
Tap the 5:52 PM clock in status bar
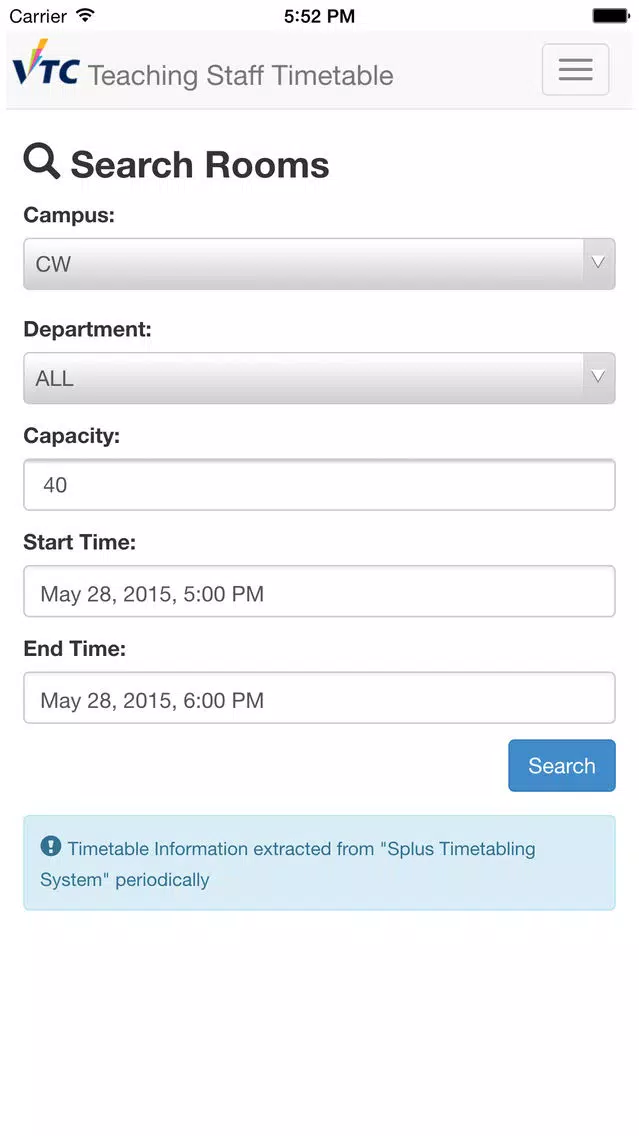(320, 16)
